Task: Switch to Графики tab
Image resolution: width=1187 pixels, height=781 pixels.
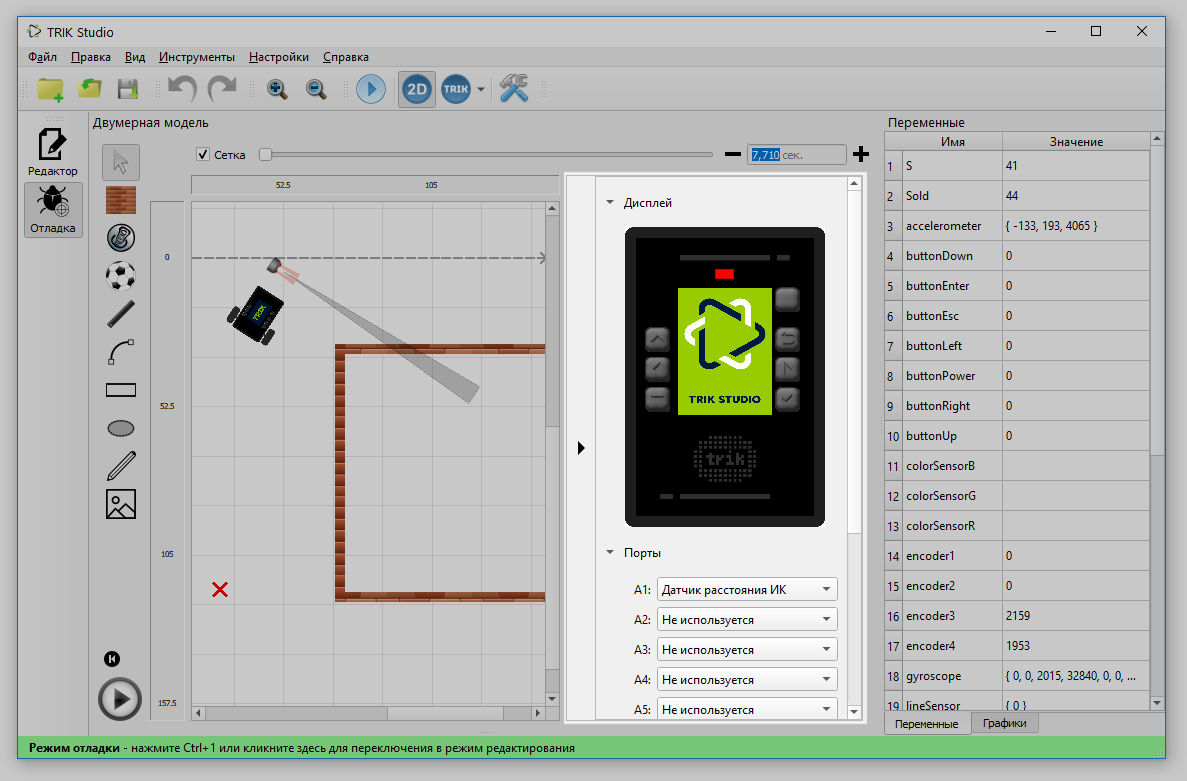Action: click(1005, 723)
